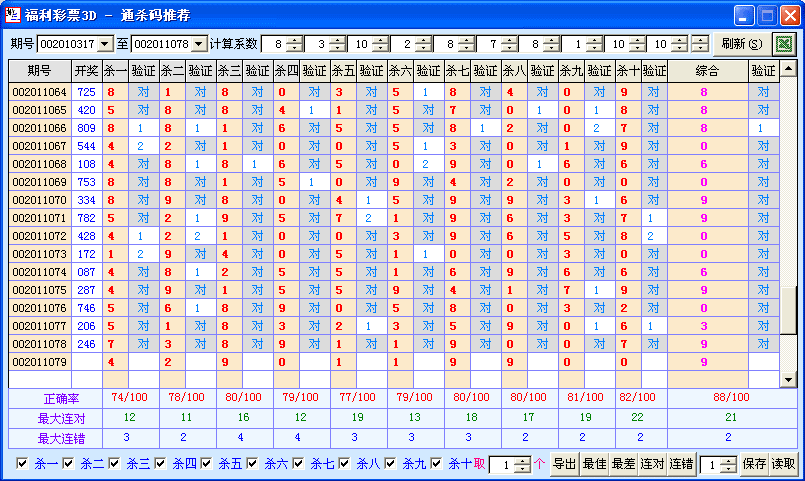Screen dimensions: 805x481
Task: Click the 杀五 column header
Action: [x=343, y=71]
